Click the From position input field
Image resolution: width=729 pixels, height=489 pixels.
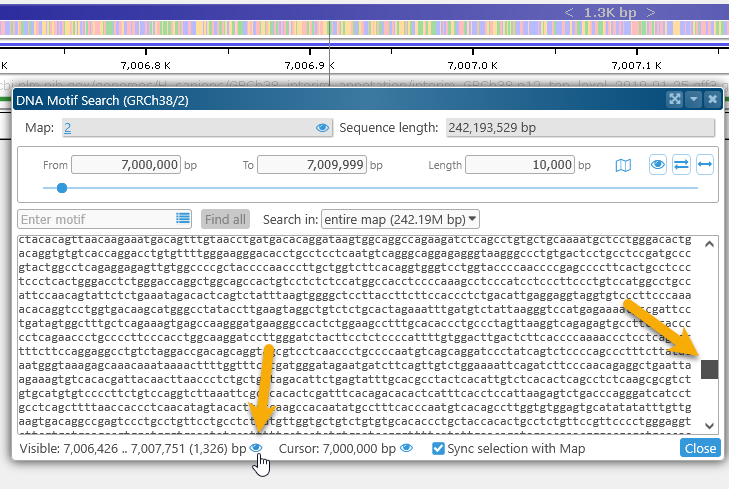[x=126, y=165]
